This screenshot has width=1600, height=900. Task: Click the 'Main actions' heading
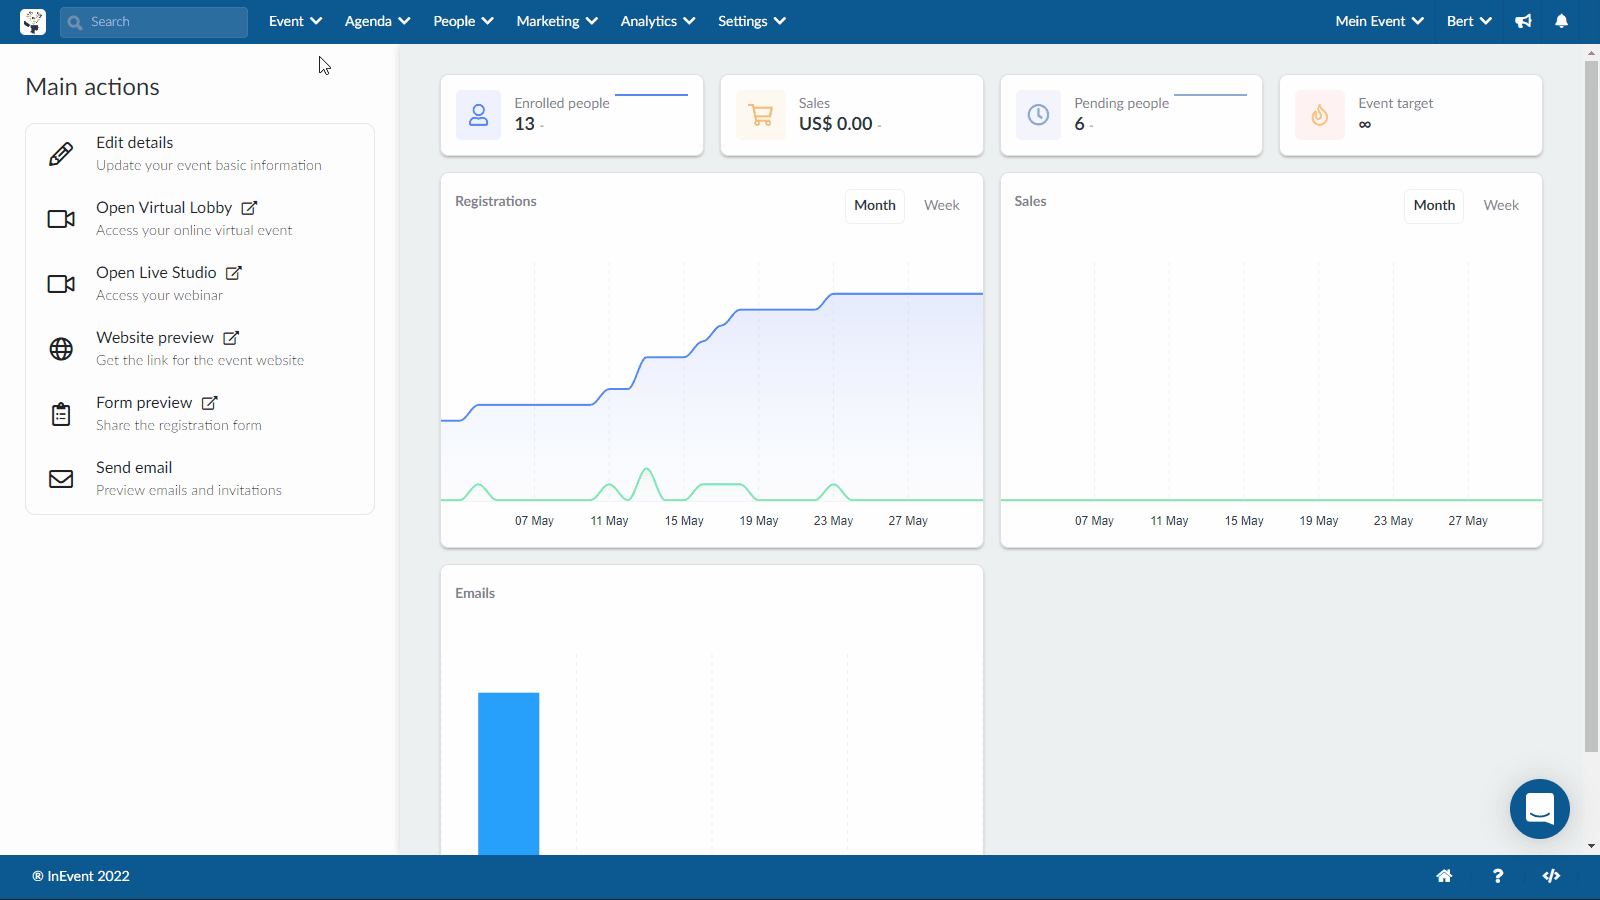[x=92, y=87]
